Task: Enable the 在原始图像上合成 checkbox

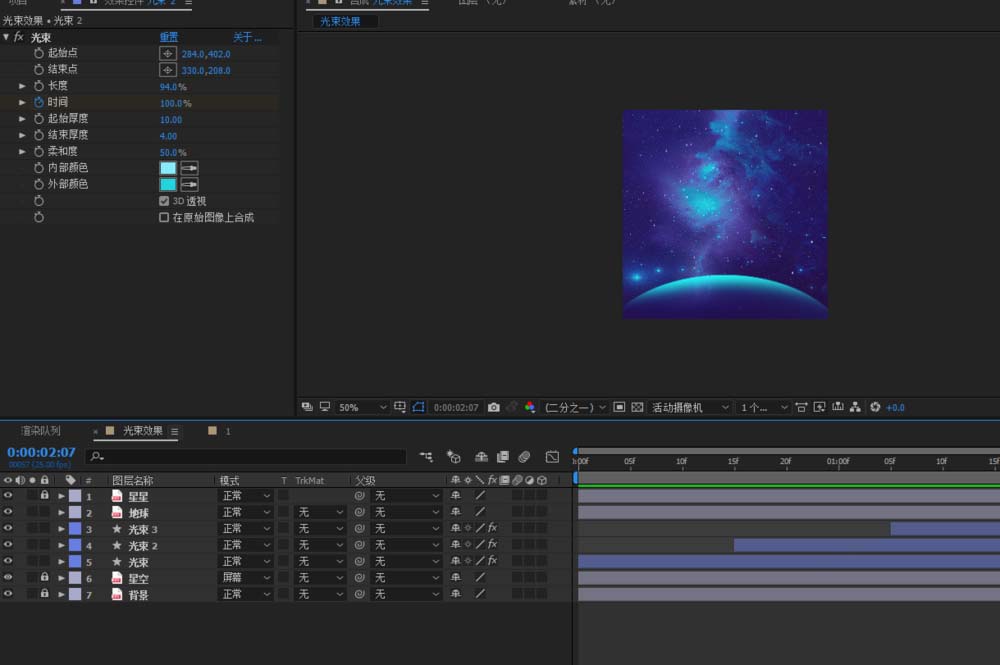Action: point(165,217)
